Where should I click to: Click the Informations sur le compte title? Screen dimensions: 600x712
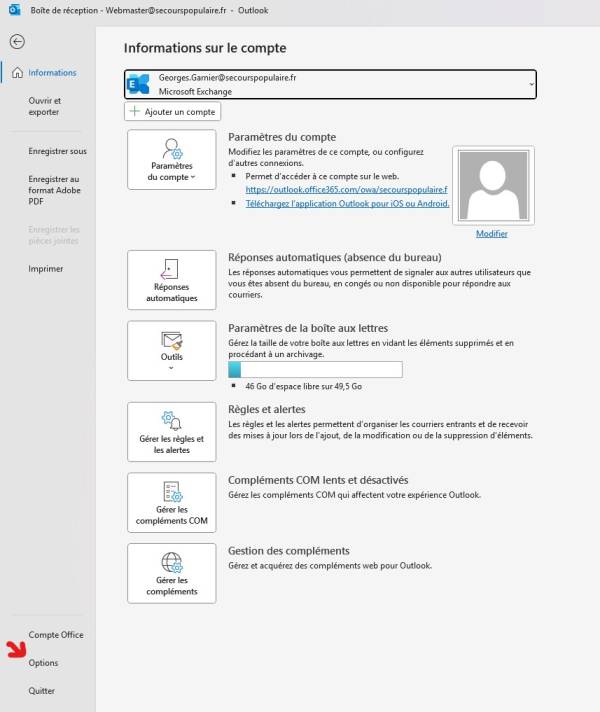coord(205,48)
